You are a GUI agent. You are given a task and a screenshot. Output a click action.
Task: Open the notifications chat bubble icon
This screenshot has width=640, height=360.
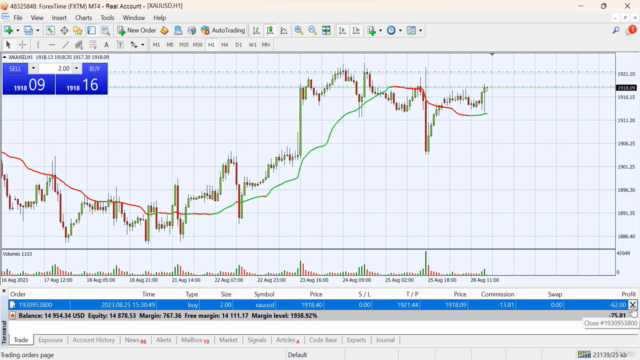(x=631, y=30)
